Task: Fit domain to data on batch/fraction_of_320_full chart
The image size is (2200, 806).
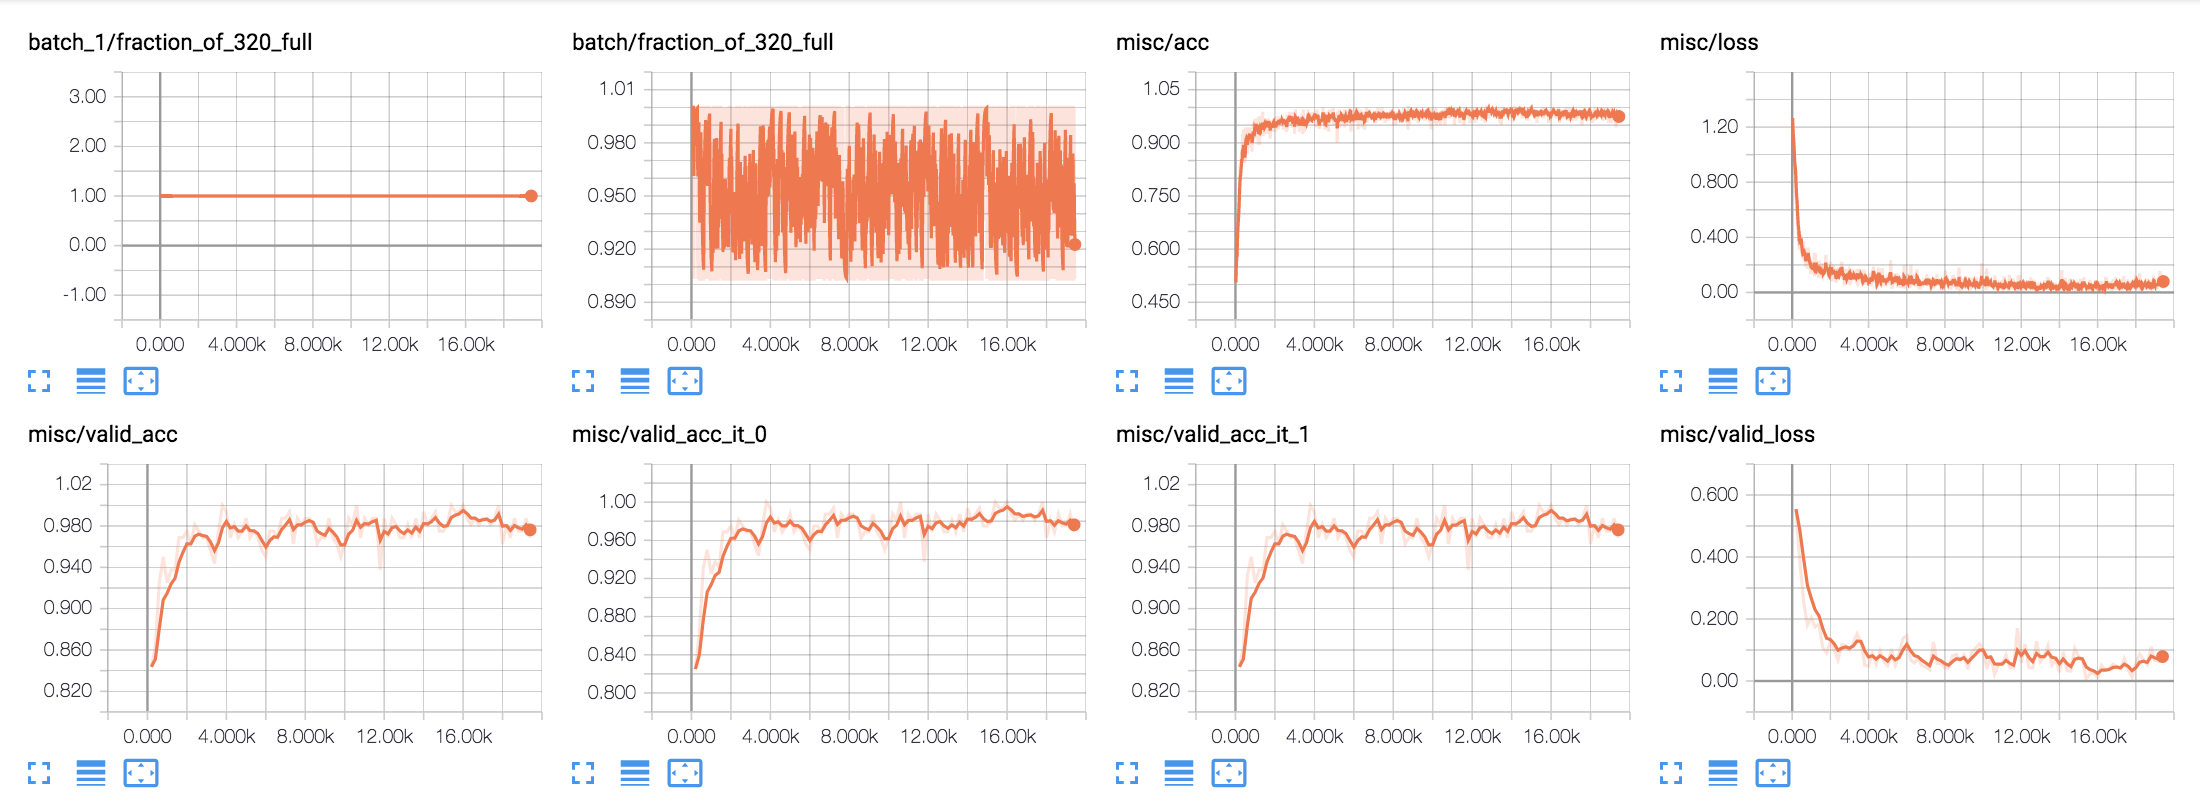Action: [x=685, y=381]
